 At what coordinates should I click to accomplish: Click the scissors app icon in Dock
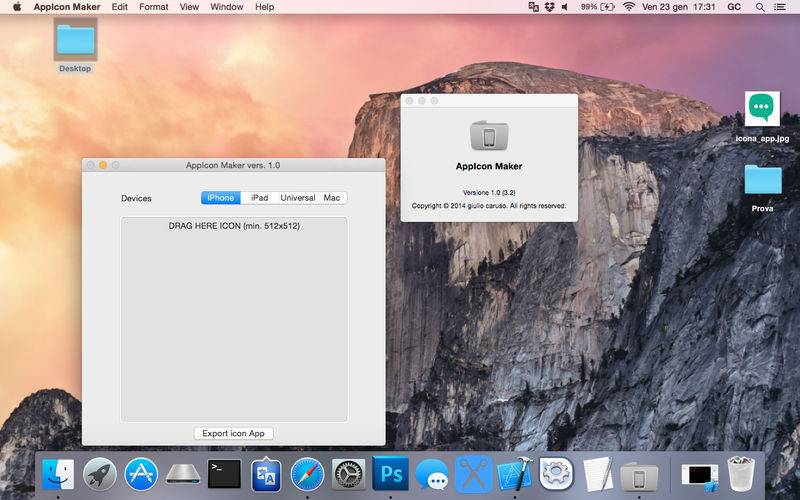point(473,474)
